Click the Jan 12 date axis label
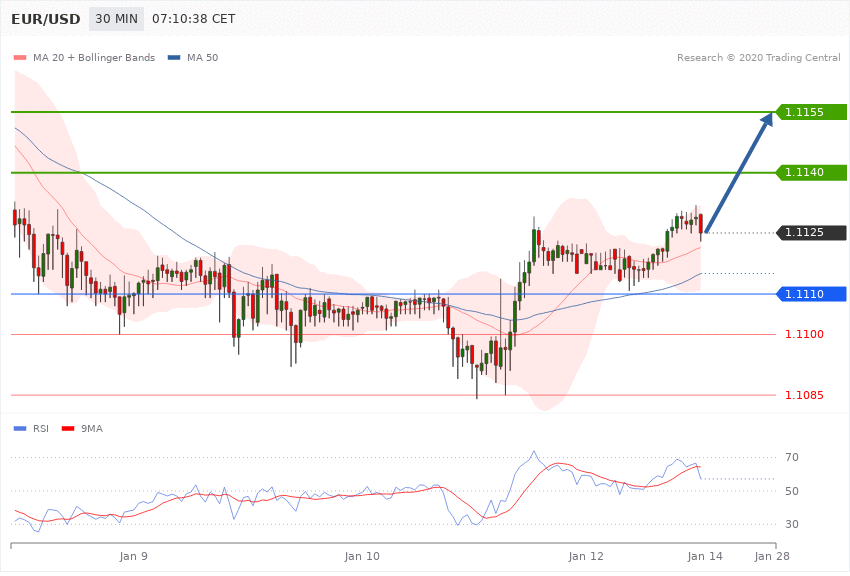Screen dimensions: 850x576 coord(586,556)
